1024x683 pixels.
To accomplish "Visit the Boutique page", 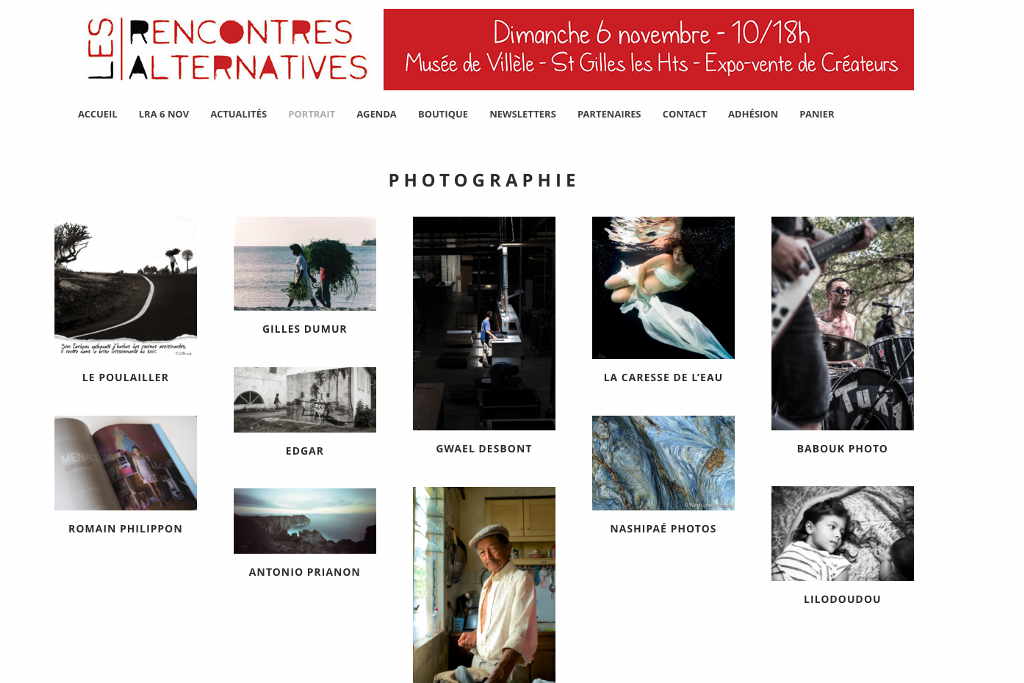I will [x=443, y=114].
